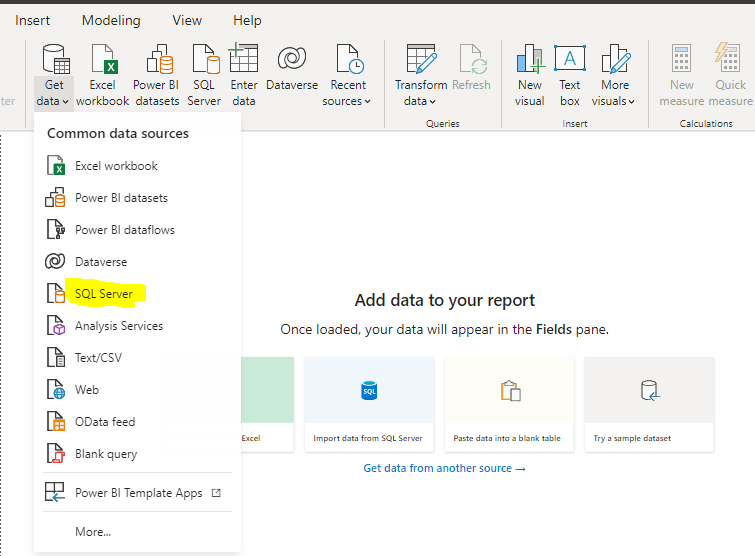Click New measure calculator icon
Image resolution: width=755 pixels, height=556 pixels.
(681, 58)
